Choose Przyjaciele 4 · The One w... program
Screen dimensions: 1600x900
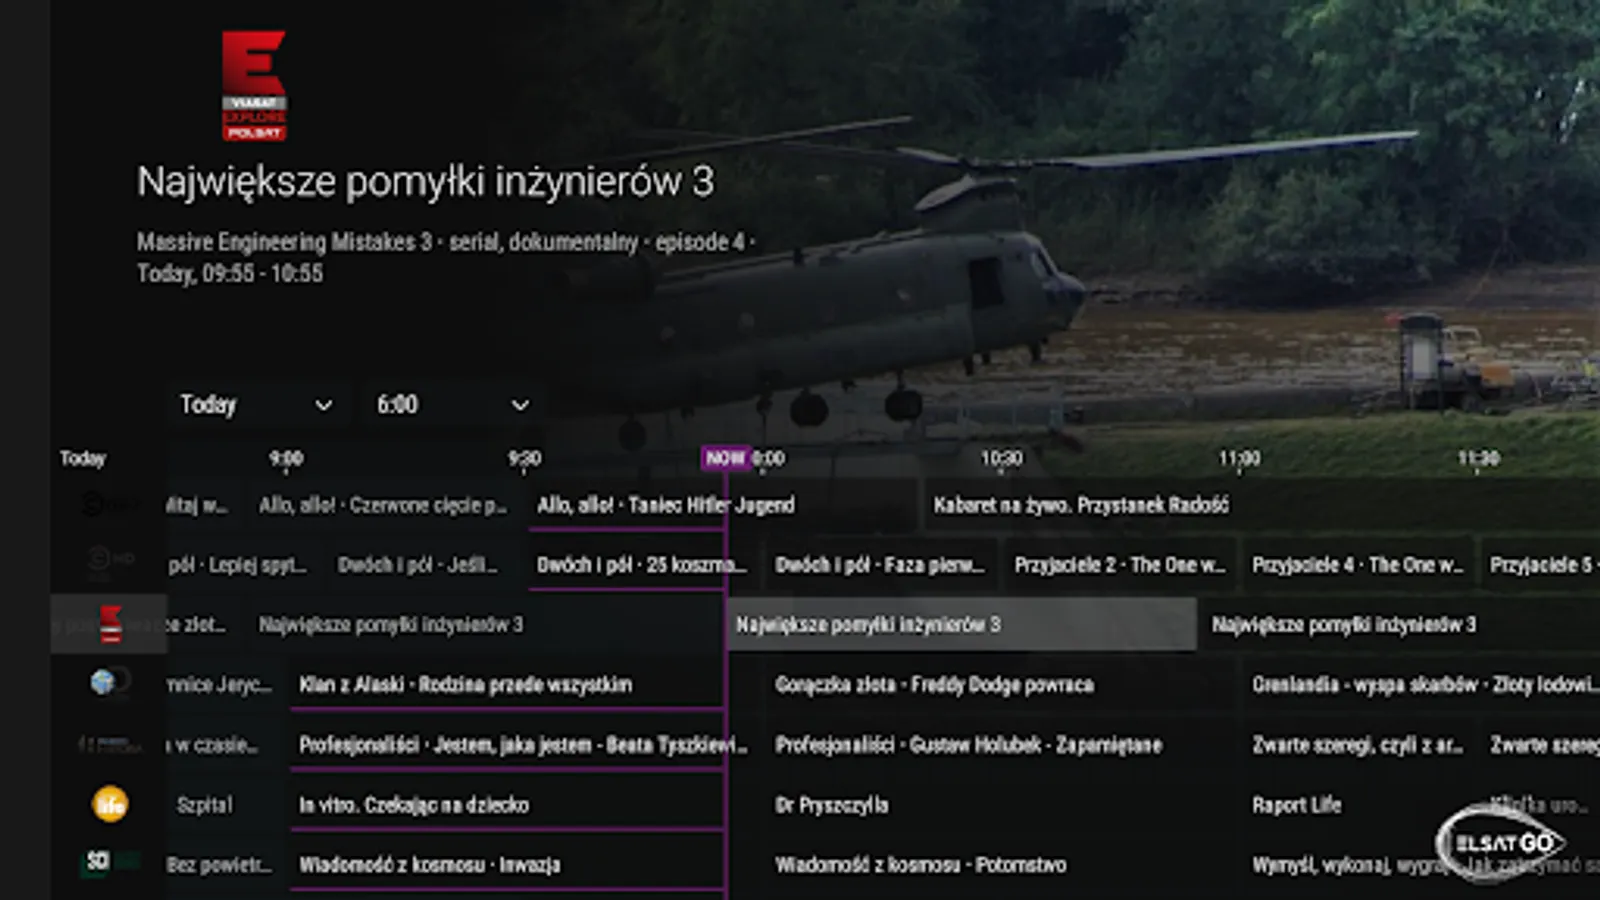click(1359, 565)
